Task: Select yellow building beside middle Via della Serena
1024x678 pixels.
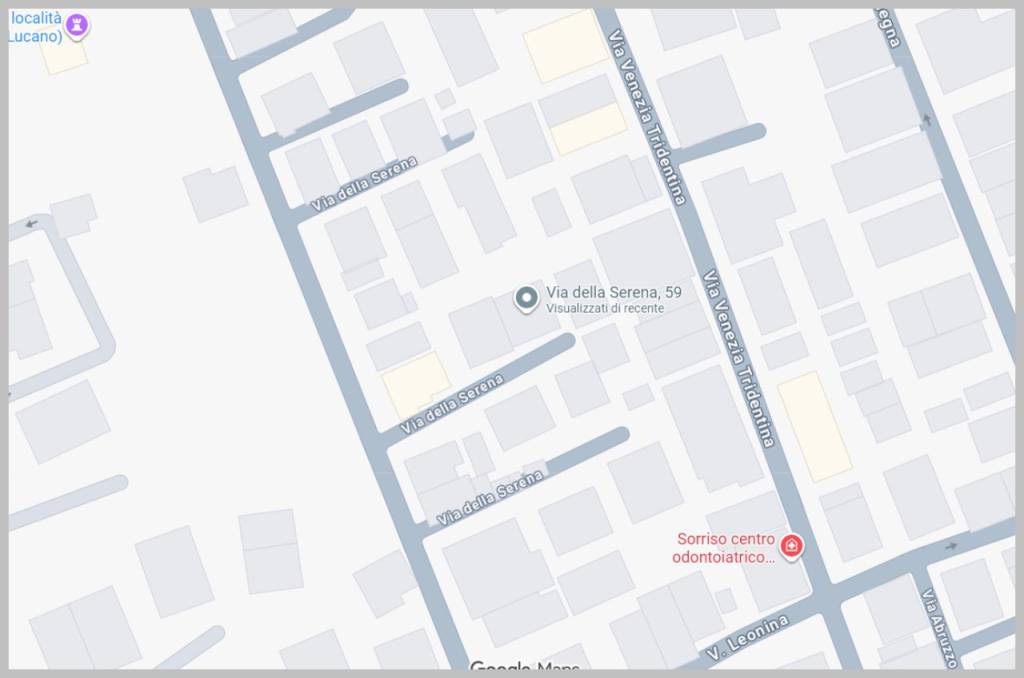Action: click(415, 385)
